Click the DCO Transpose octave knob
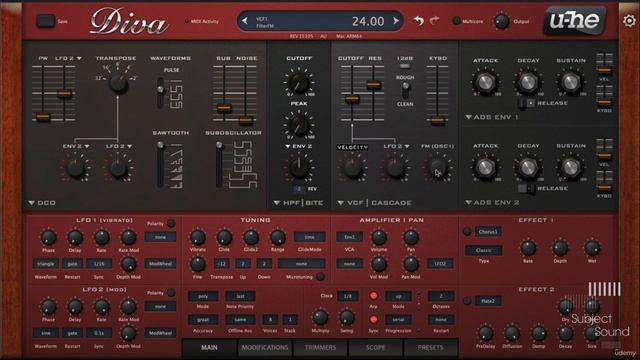This screenshot has width=640, height=360. 118,83
